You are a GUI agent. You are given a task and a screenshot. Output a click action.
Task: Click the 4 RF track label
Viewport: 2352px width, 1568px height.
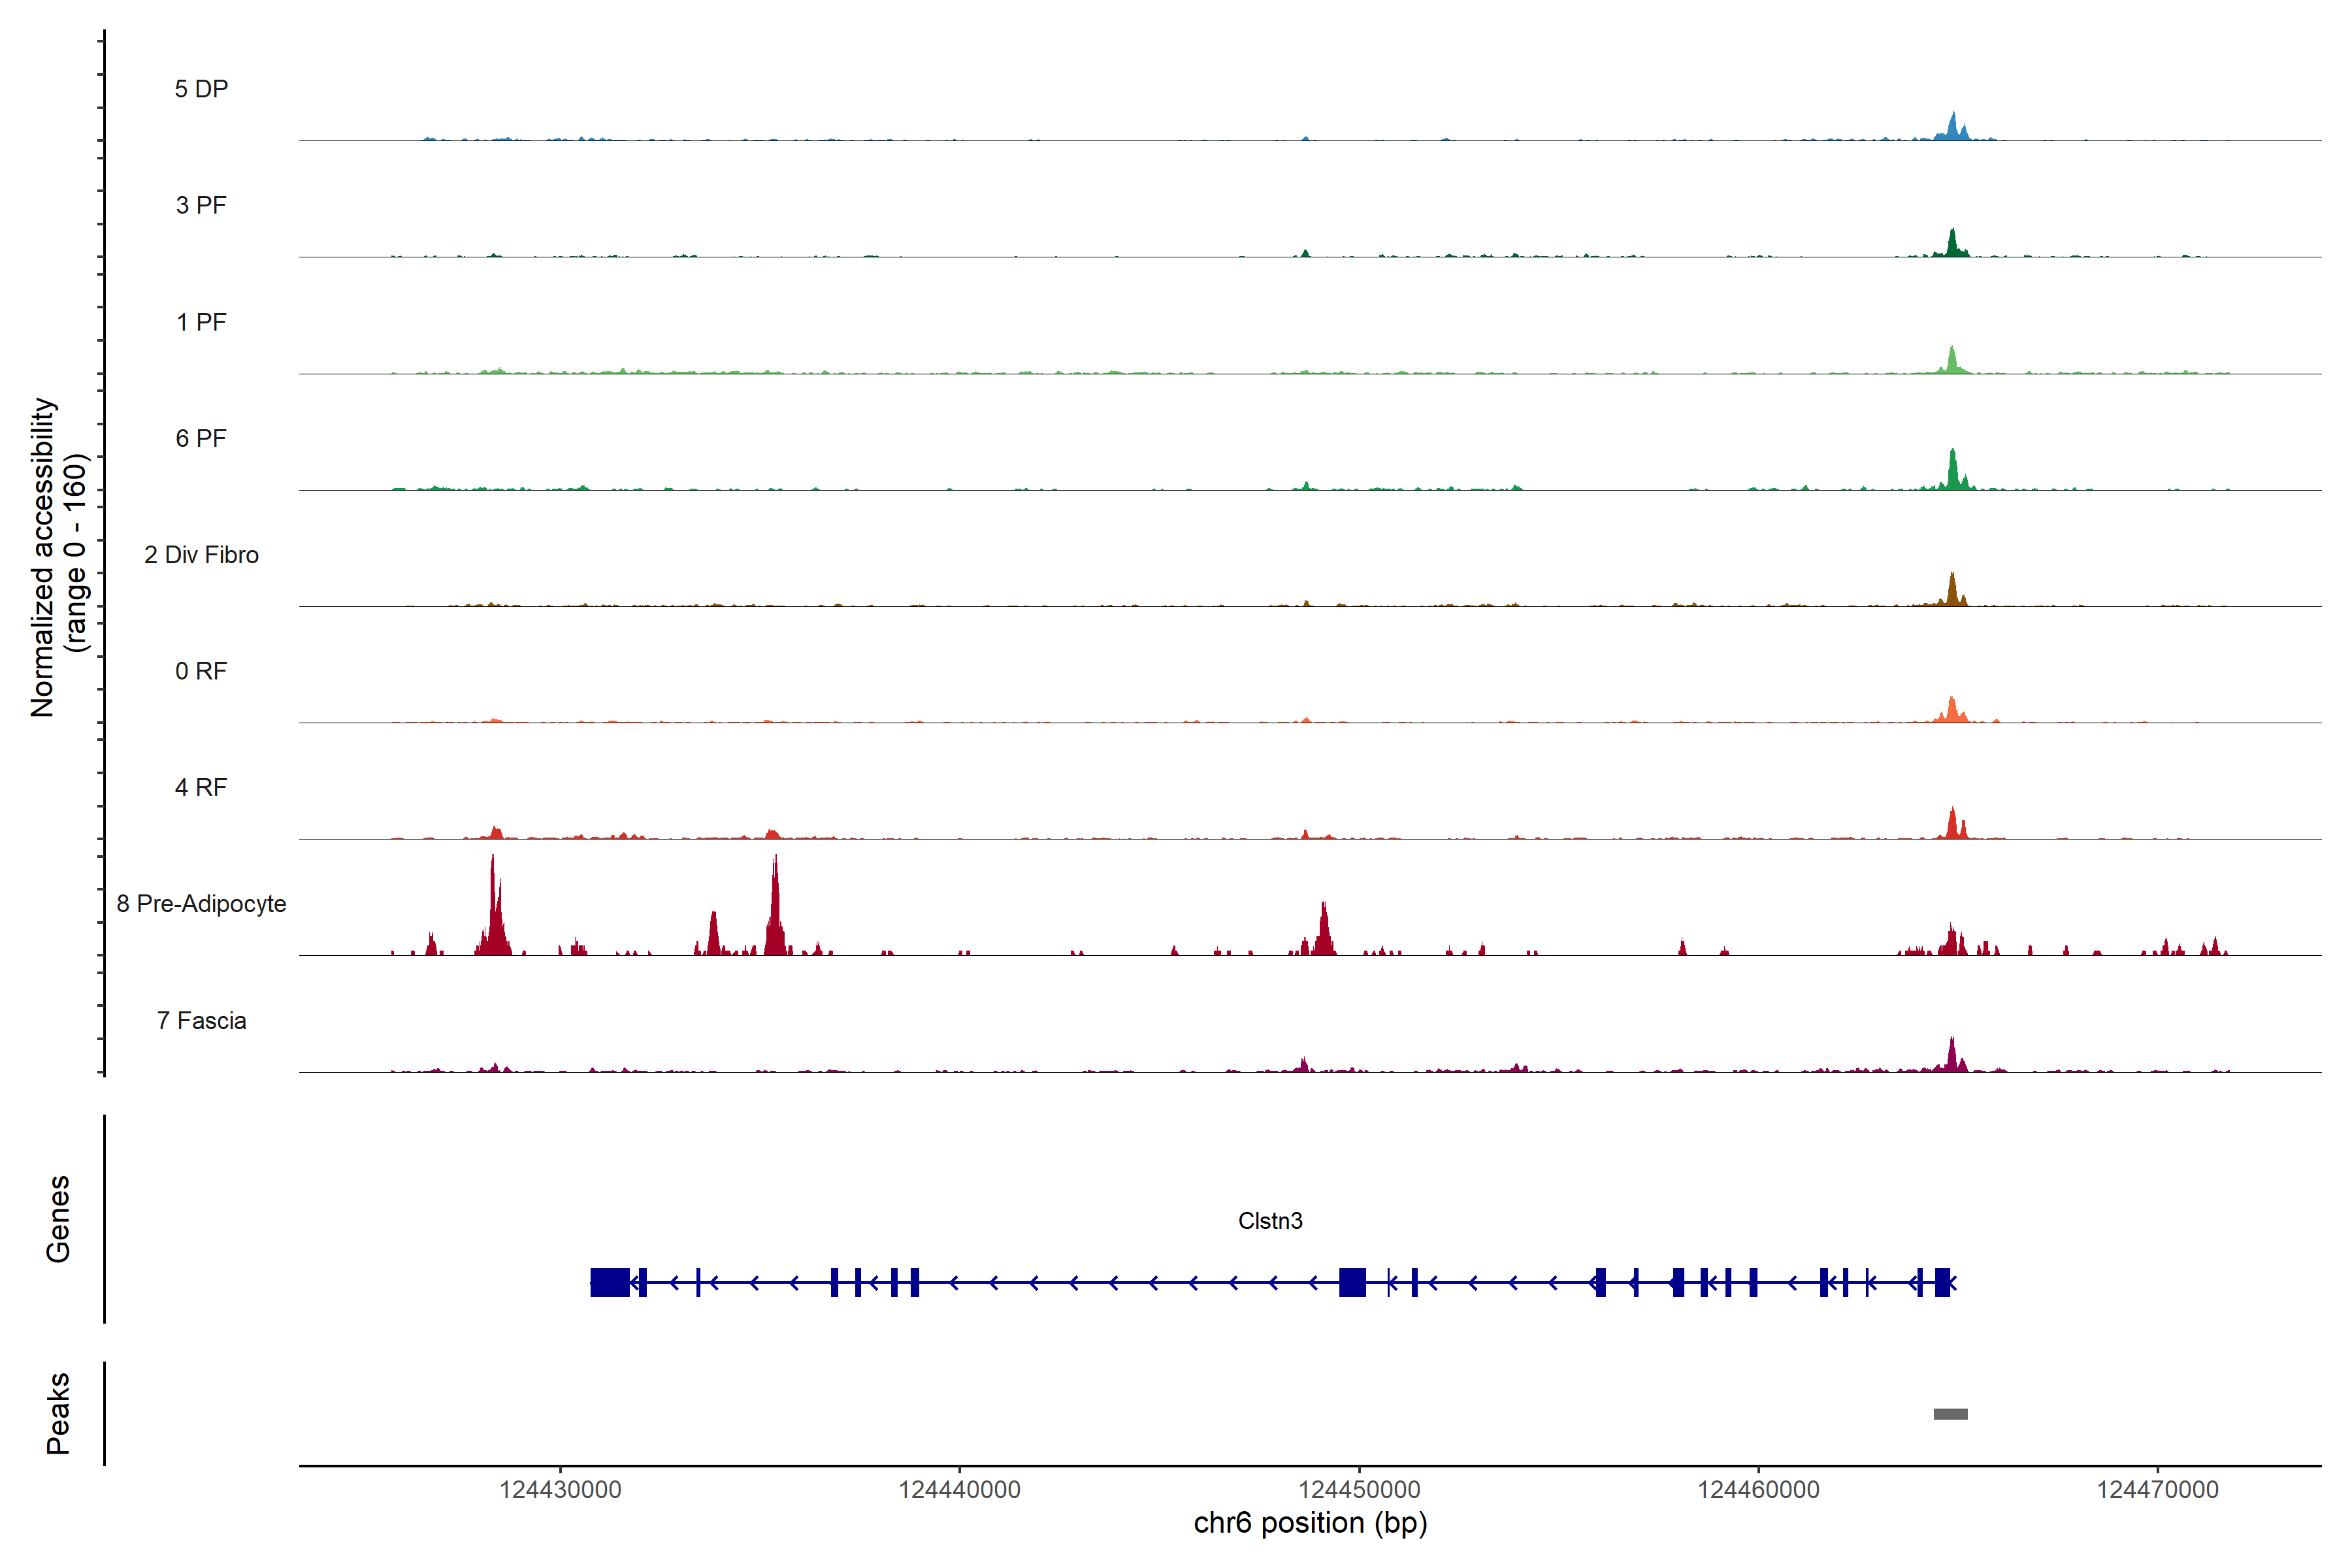pyautogui.click(x=201, y=787)
